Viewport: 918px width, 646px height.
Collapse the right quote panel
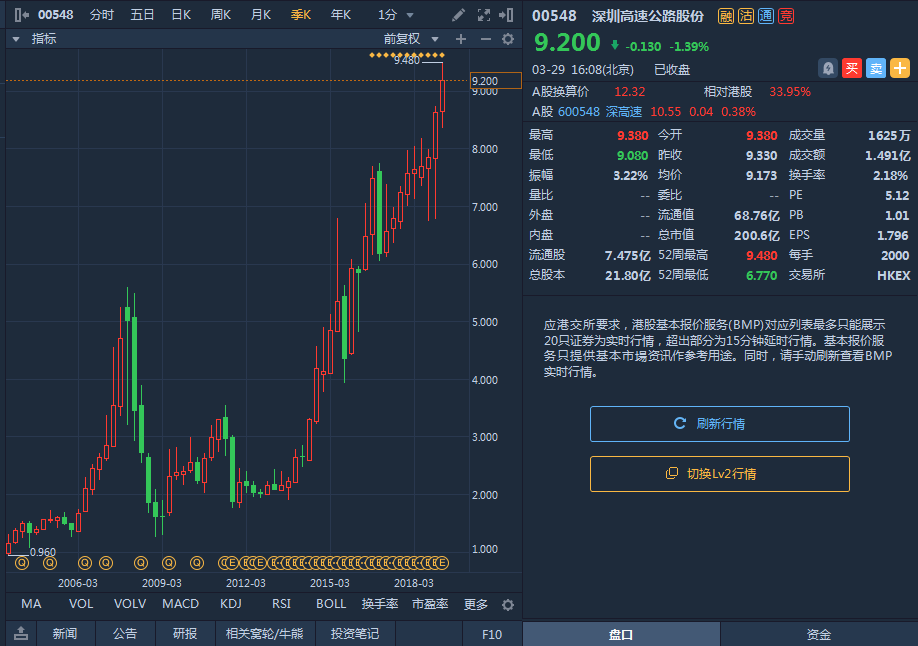coord(510,15)
